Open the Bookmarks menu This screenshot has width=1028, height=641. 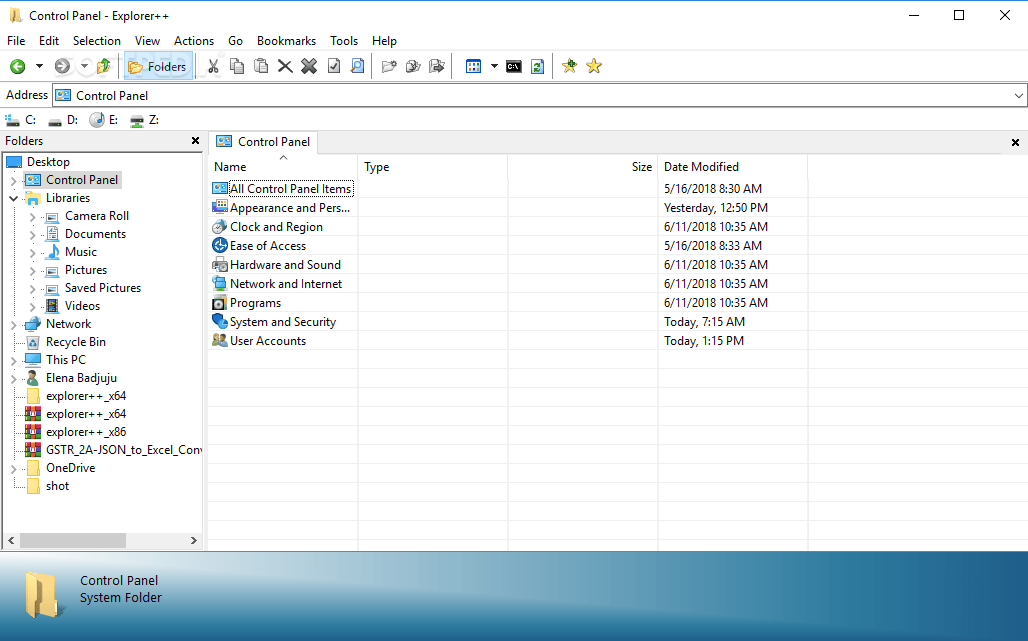click(286, 41)
